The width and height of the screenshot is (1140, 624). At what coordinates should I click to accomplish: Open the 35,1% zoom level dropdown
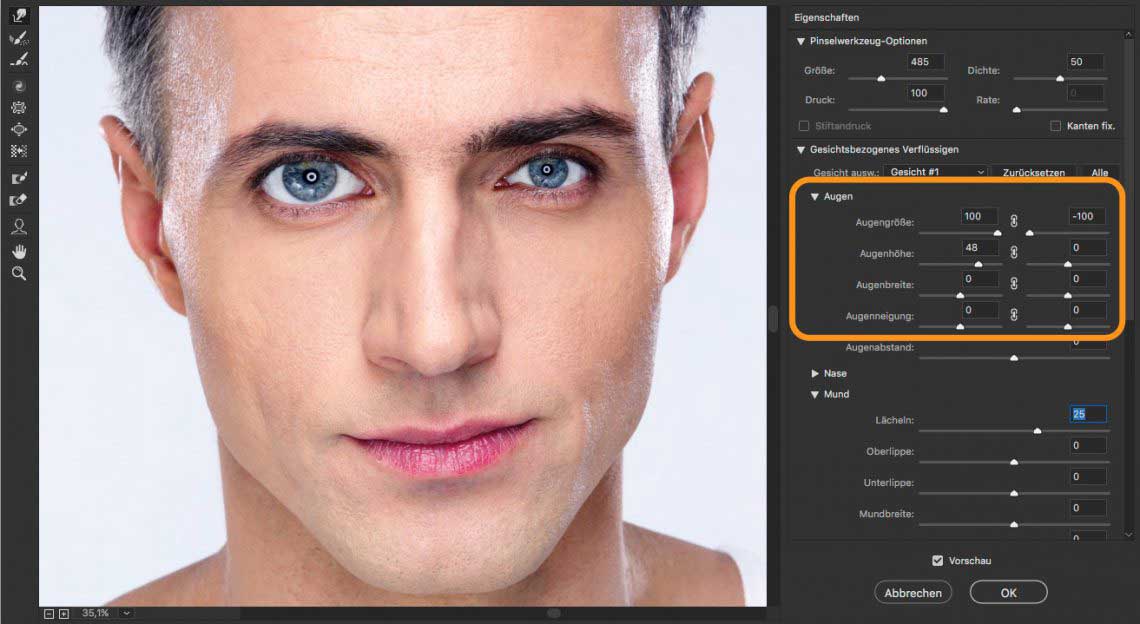[x=127, y=613]
